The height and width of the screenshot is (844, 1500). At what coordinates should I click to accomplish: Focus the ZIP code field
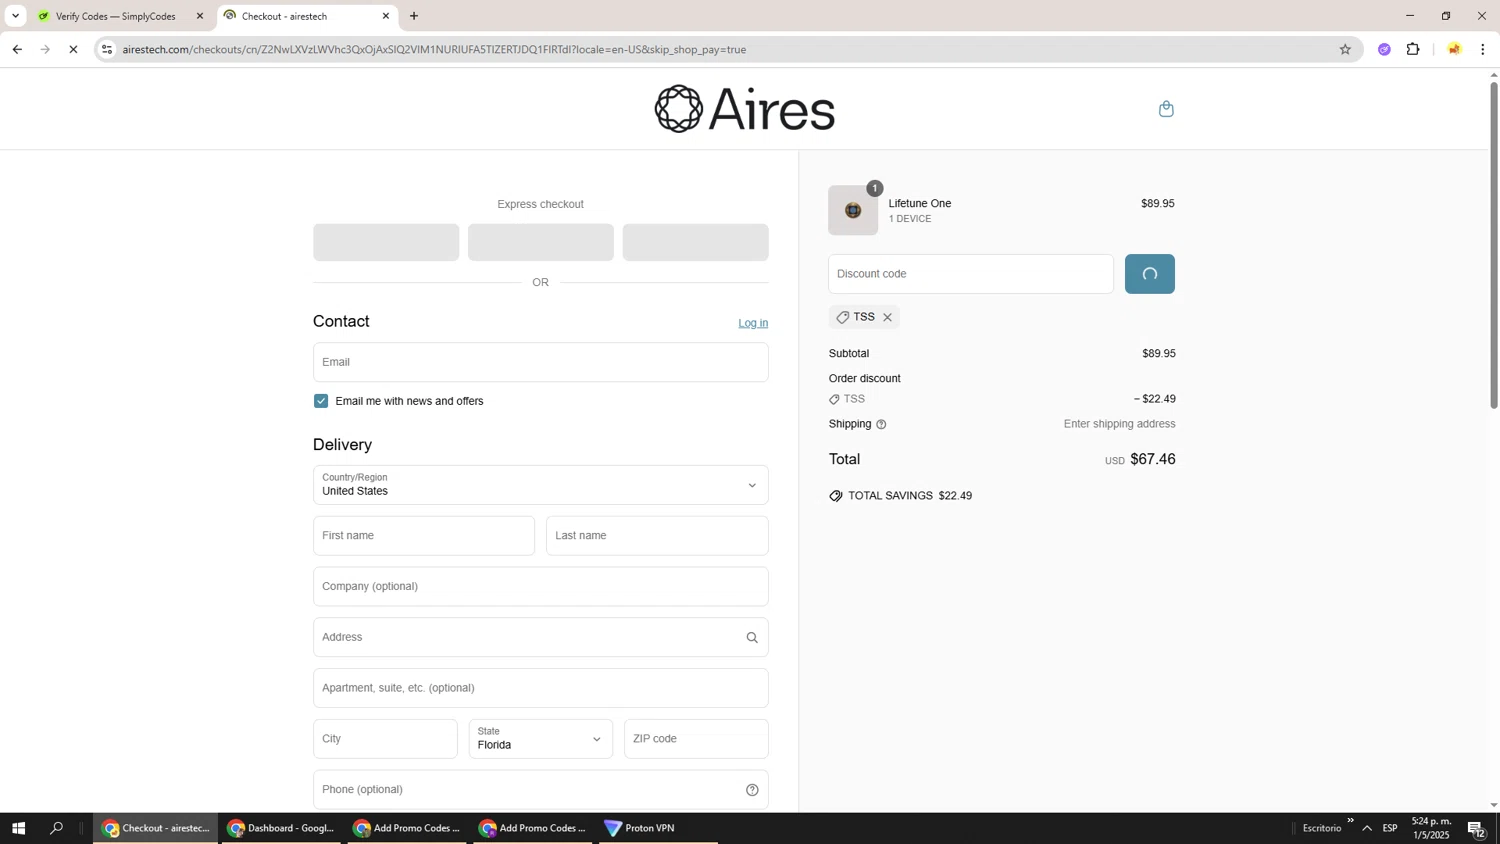pyautogui.click(x=696, y=739)
